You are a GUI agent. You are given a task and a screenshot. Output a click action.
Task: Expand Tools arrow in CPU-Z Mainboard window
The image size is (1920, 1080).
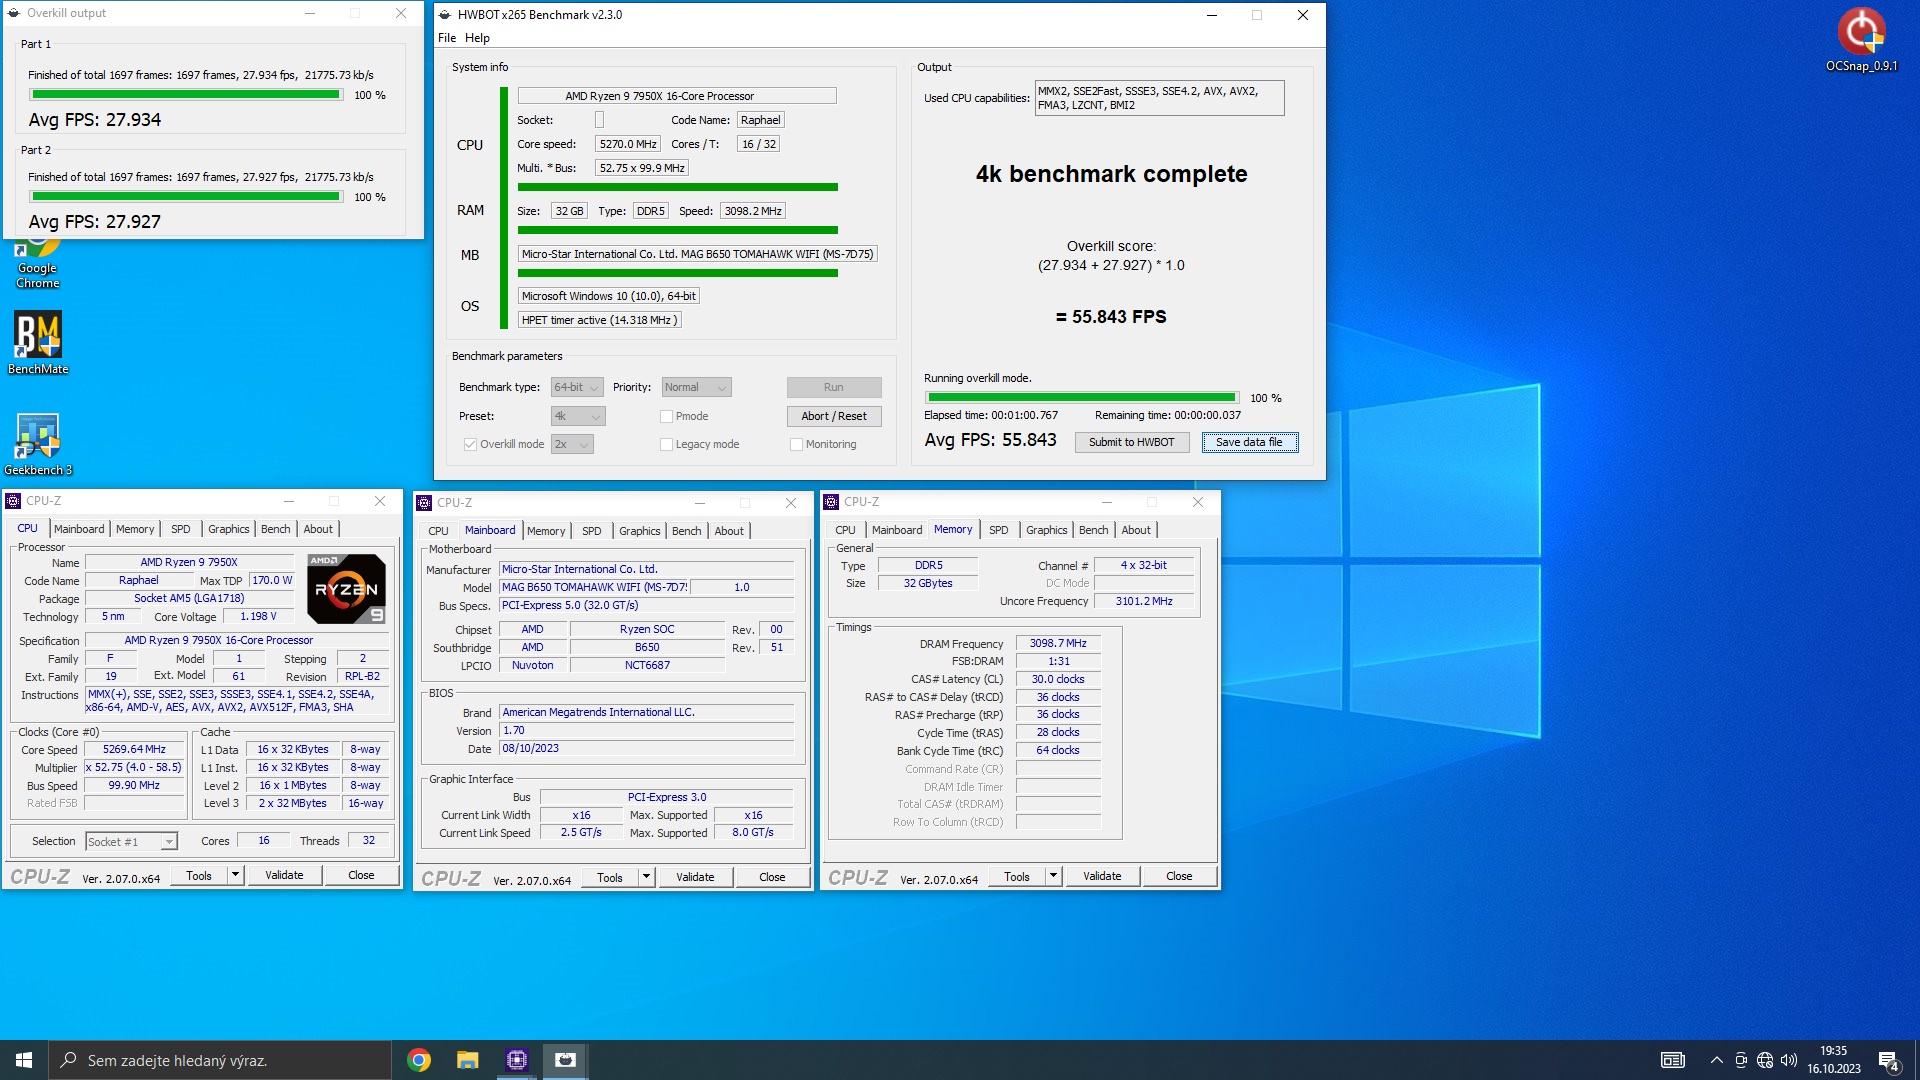coord(646,877)
